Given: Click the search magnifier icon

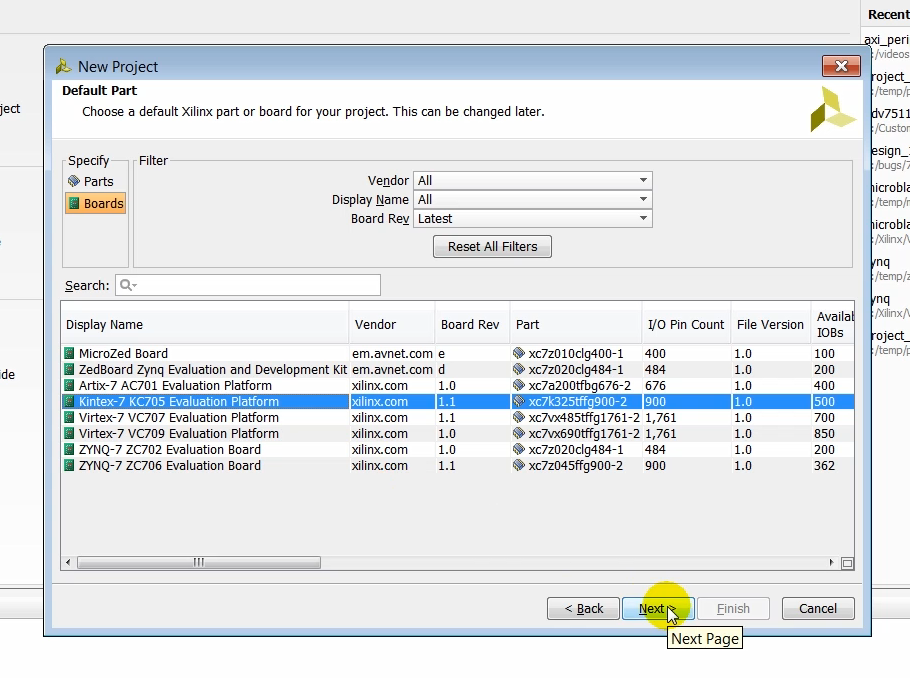Looking at the screenshot, I should (127, 286).
